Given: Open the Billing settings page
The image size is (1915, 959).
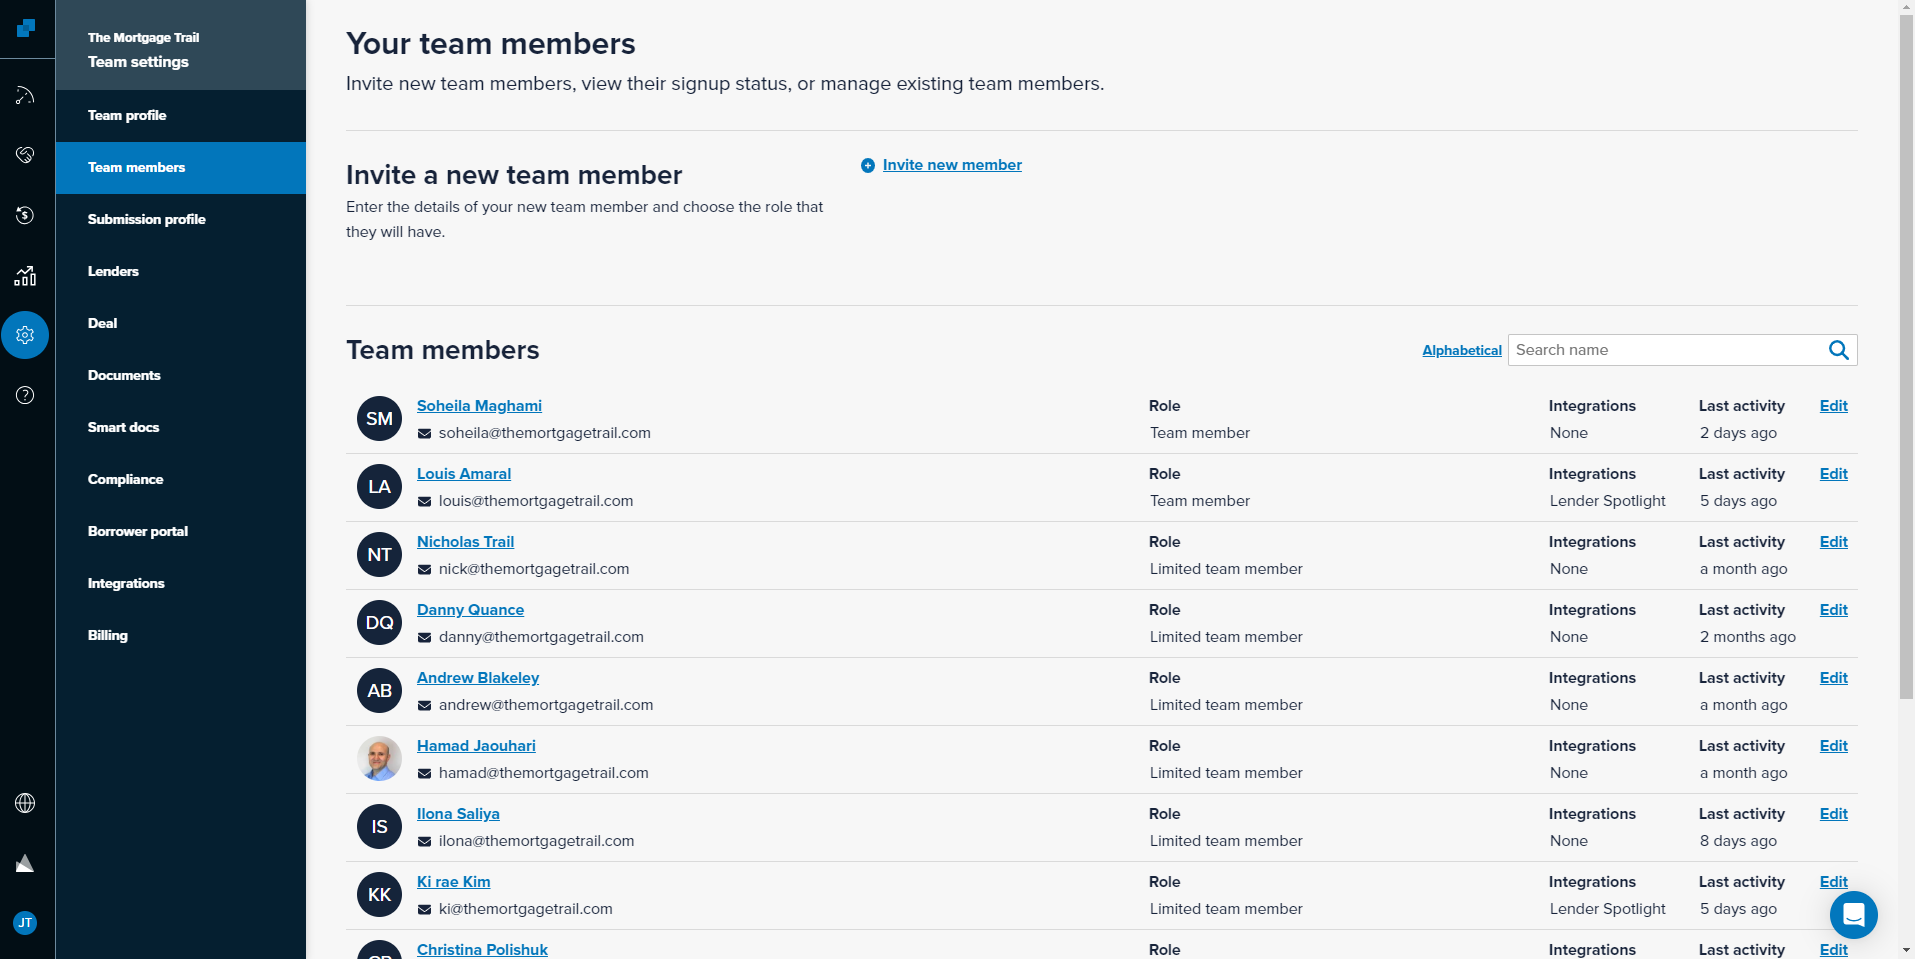Looking at the screenshot, I should [x=108, y=635].
